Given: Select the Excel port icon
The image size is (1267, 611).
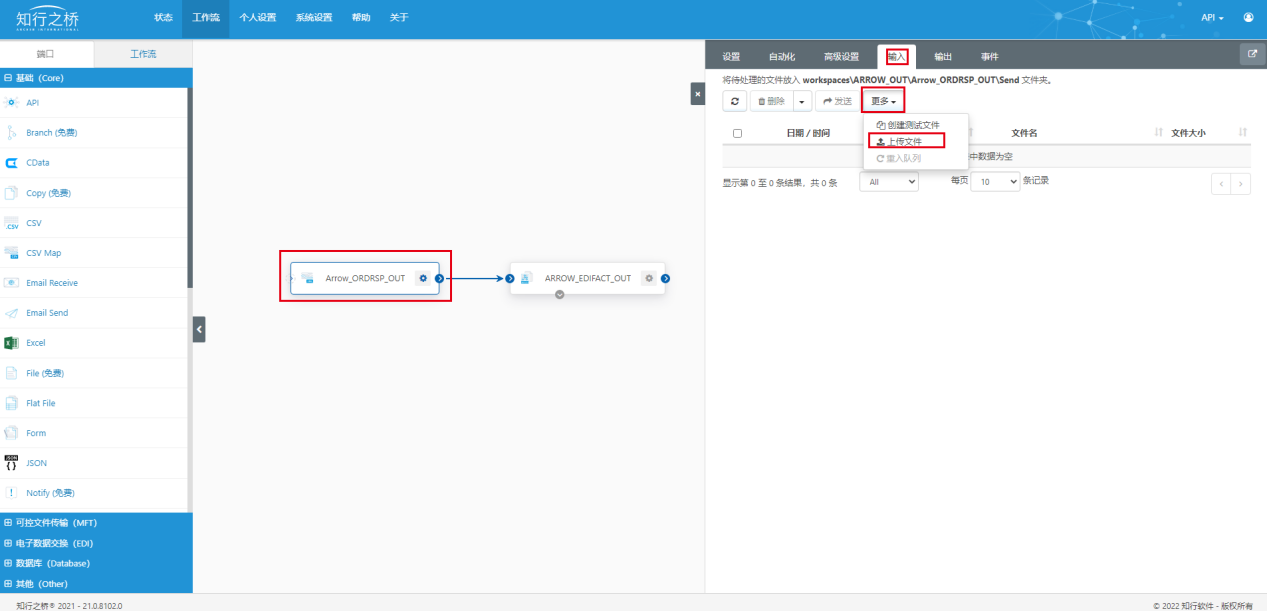Looking at the screenshot, I should [x=12, y=343].
